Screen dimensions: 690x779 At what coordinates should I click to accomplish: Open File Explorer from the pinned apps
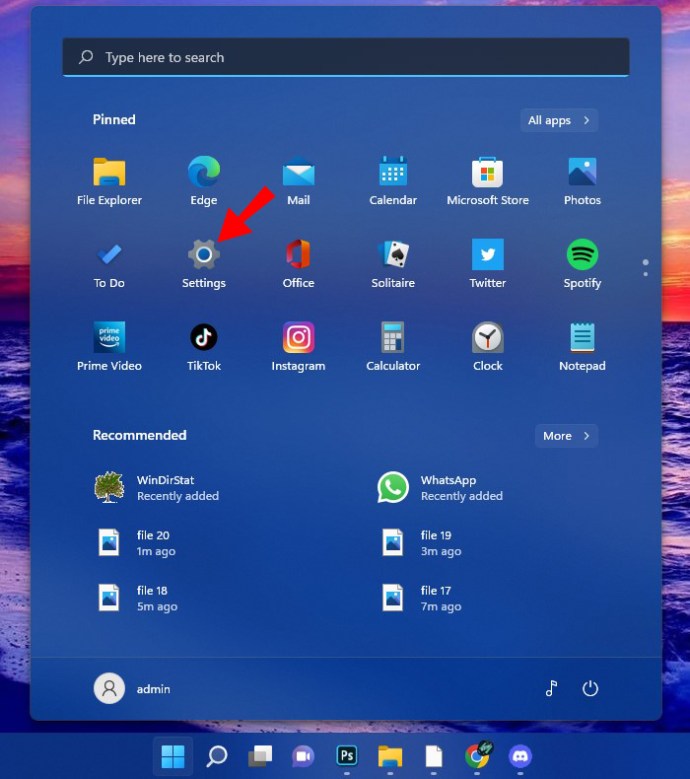(x=109, y=181)
